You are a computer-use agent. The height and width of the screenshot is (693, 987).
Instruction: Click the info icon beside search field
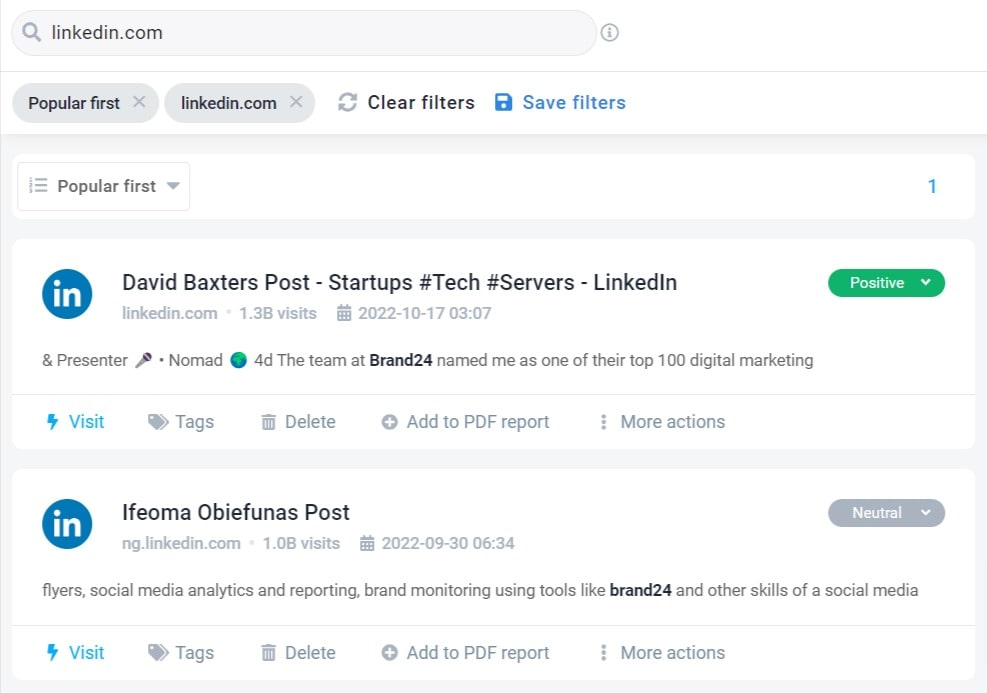coord(610,33)
